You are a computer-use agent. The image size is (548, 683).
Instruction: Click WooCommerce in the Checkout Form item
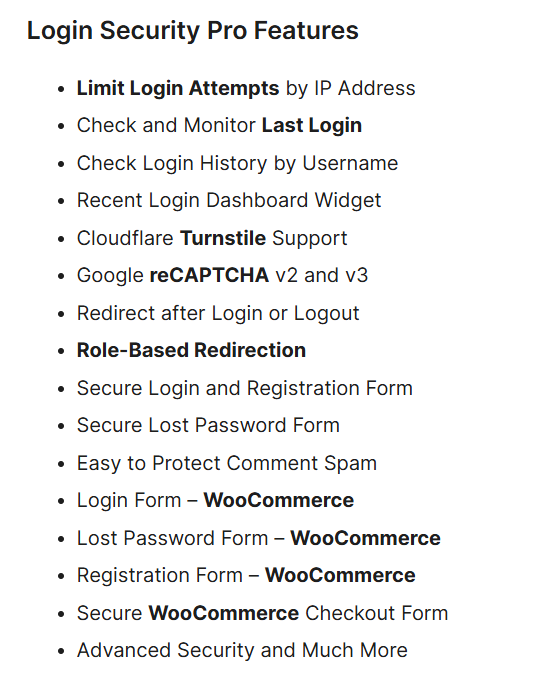224,613
